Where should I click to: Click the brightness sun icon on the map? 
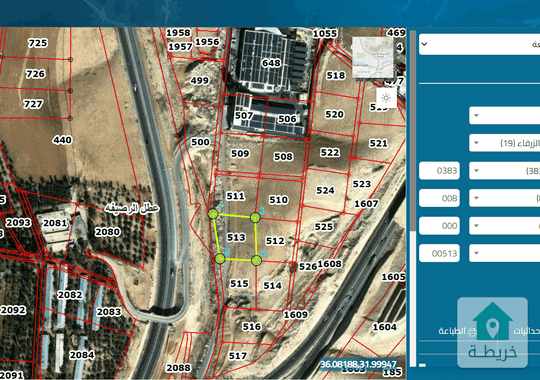click(x=386, y=98)
